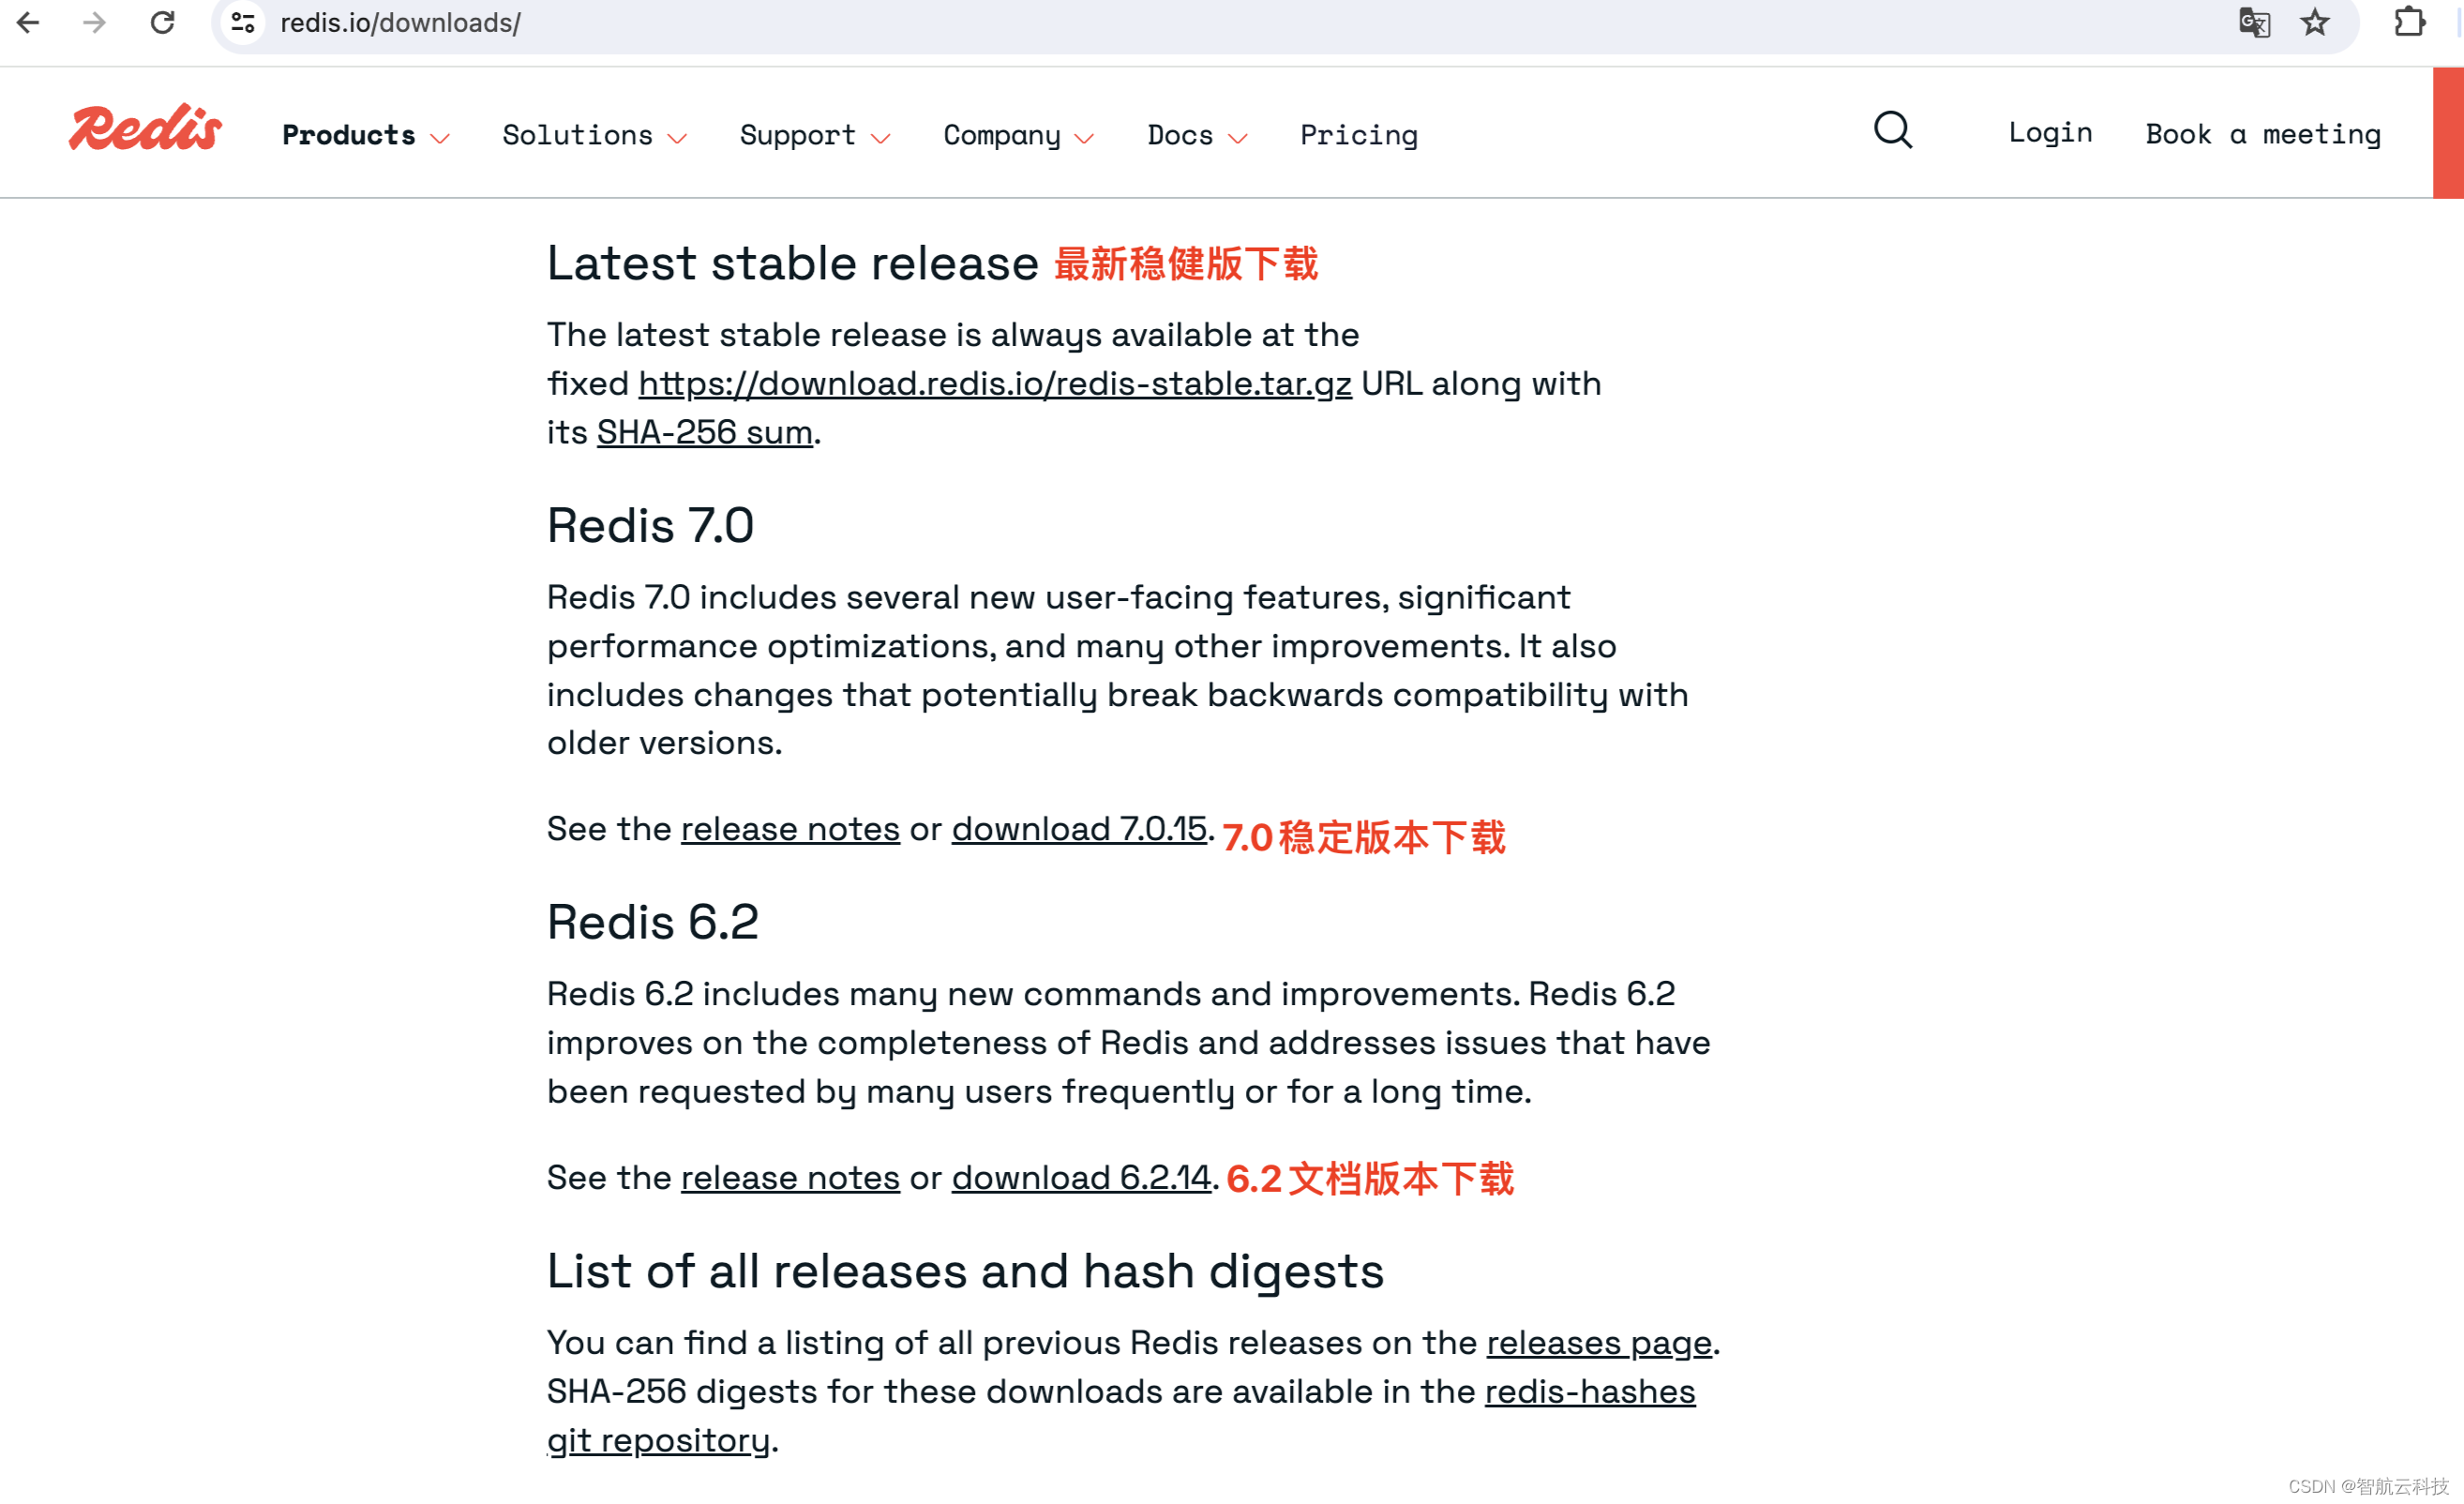Expand the Support dropdown menu

point(815,135)
